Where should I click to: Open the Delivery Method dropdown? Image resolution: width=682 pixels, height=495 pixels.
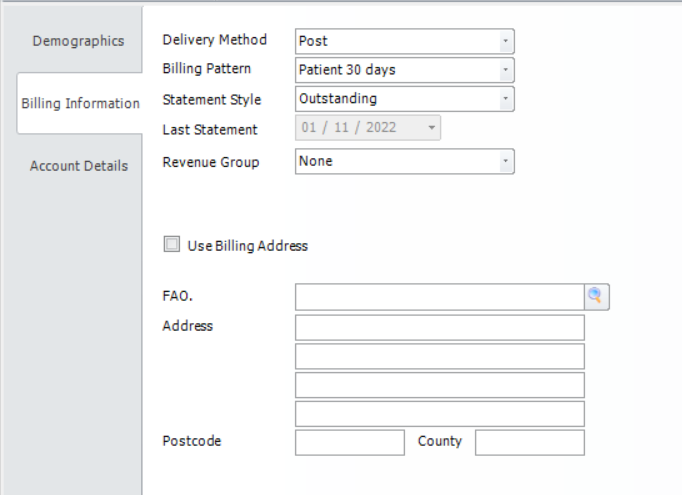click(505, 41)
